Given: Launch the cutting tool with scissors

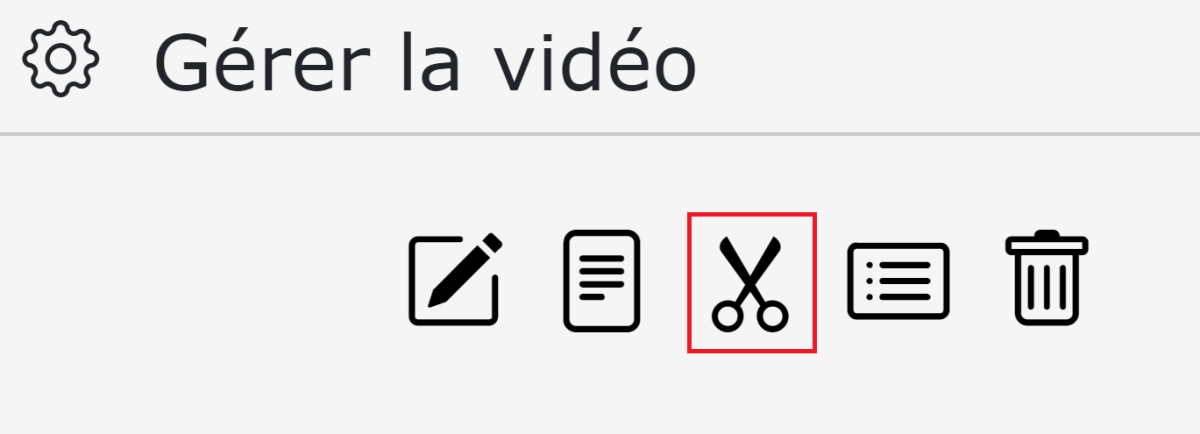Looking at the screenshot, I should (750, 281).
